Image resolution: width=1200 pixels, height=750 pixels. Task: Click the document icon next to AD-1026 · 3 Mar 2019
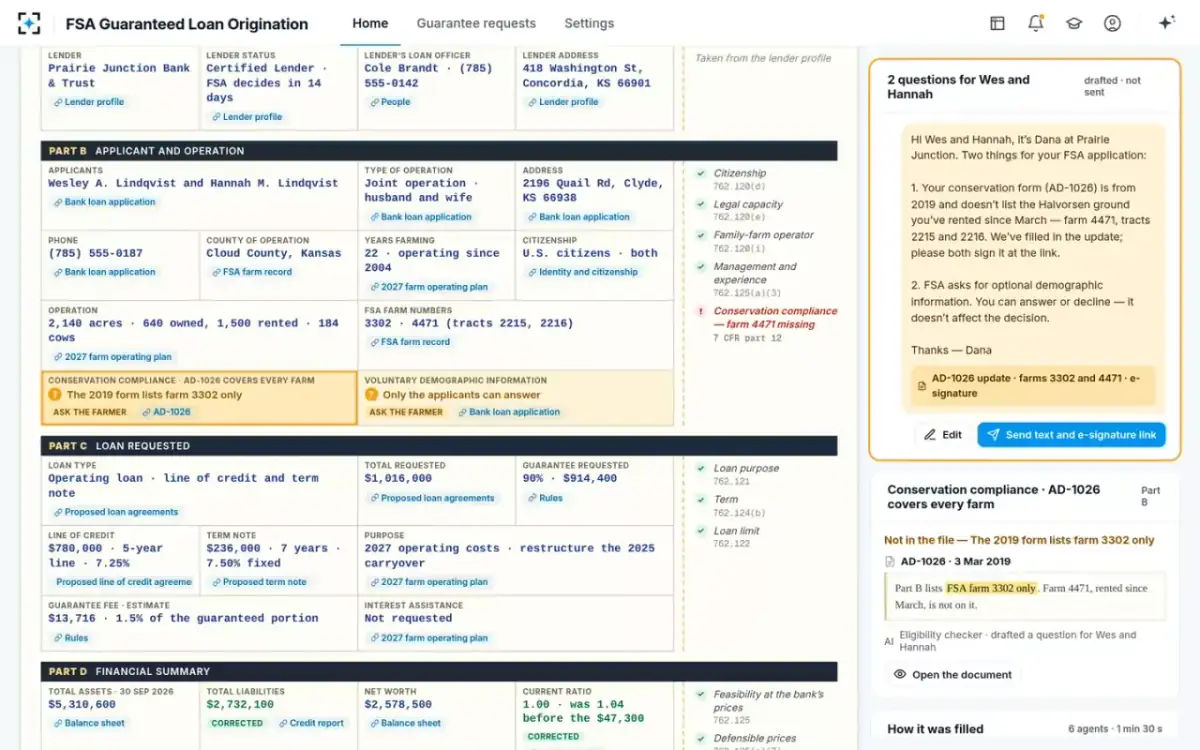click(890, 562)
